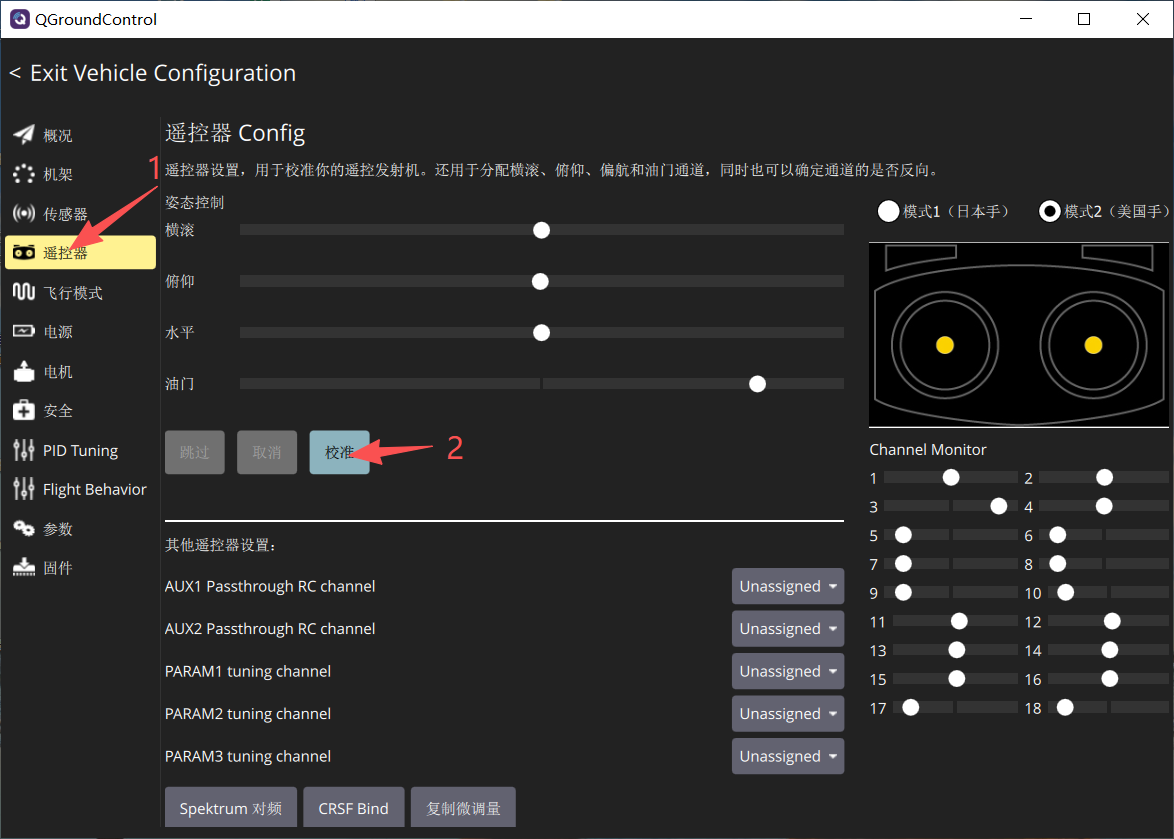This screenshot has width=1174, height=839.
Task: Click the 传感器 sensor icon
Action: pyautogui.click(x=24, y=213)
